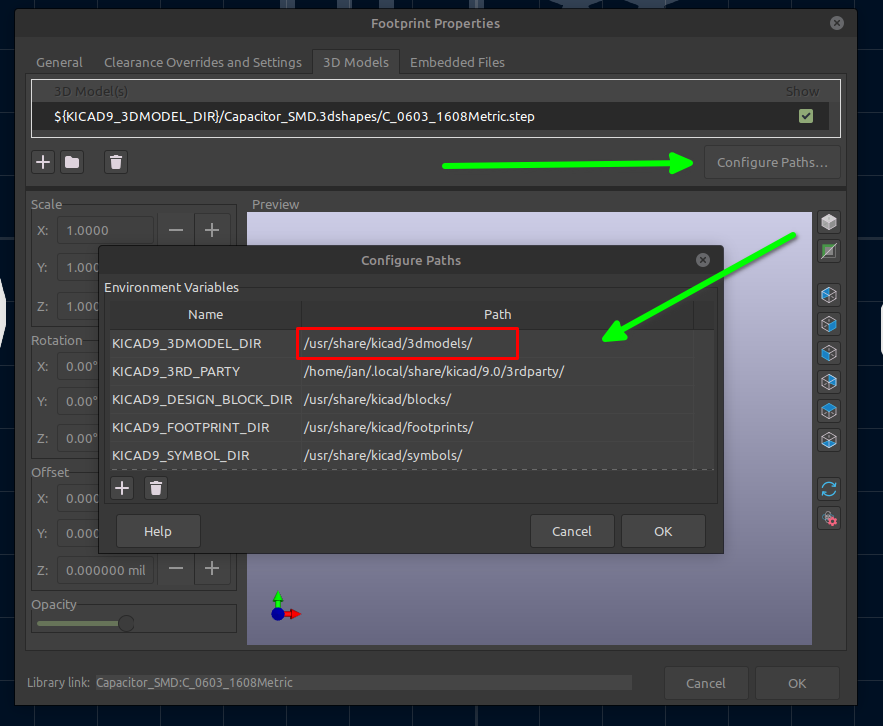Select the KICAD9_DESIGN_BLOCK_DIR name cell
Screen dimensions: 883x726
pos(205,399)
